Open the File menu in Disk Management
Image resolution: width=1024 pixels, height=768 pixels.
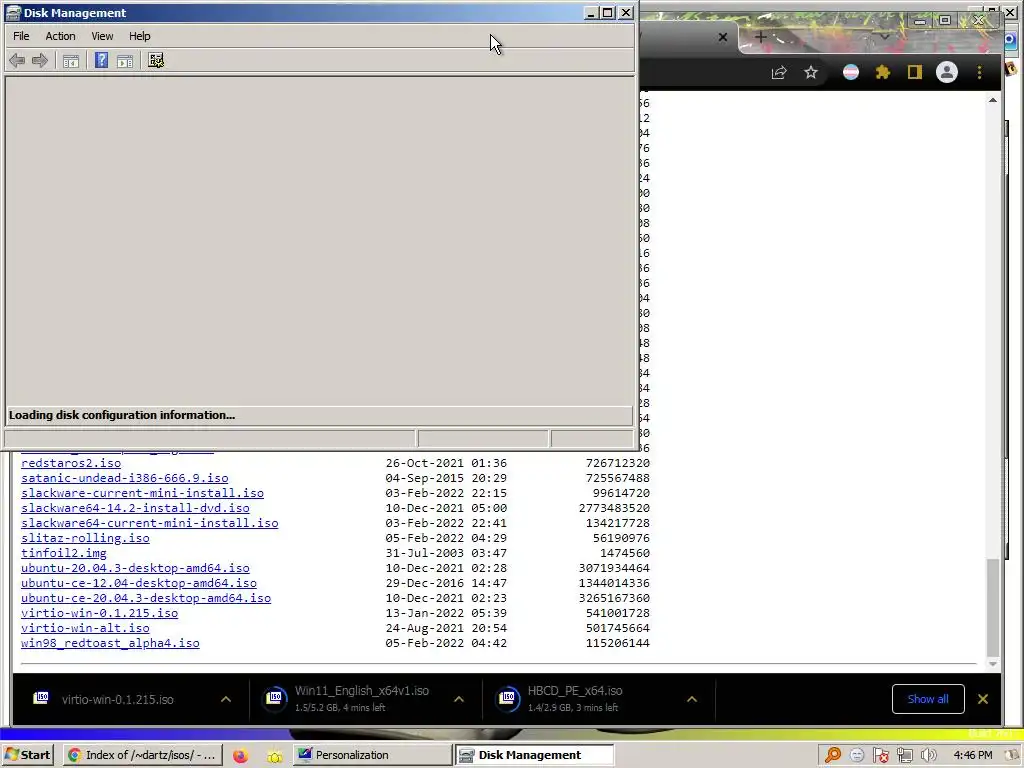pyautogui.click(x=21, y=36)
